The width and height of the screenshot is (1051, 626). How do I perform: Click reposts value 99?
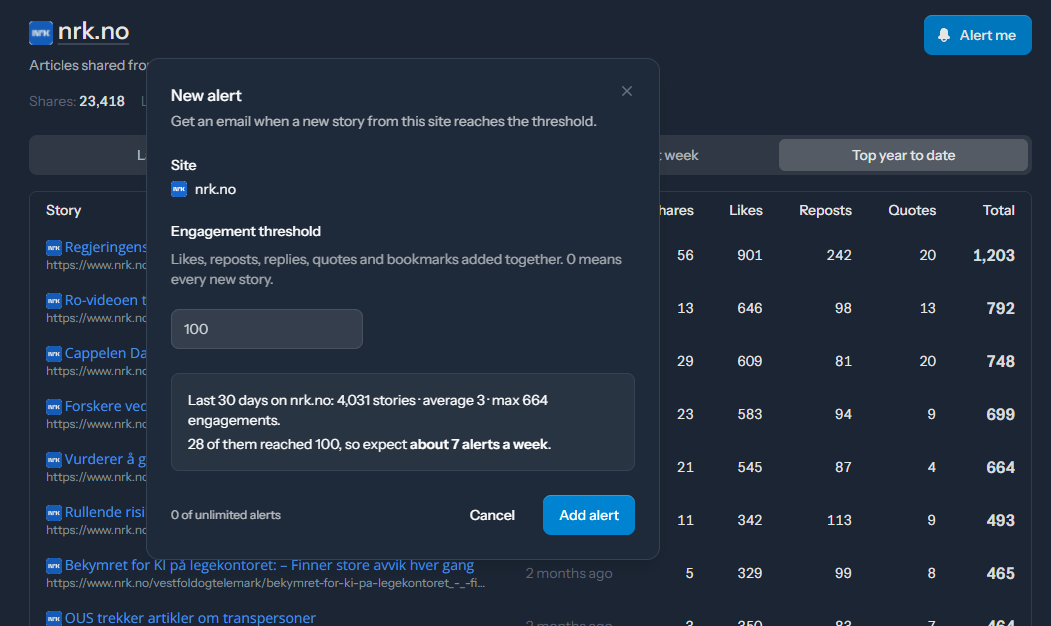(x=843, y=572)
